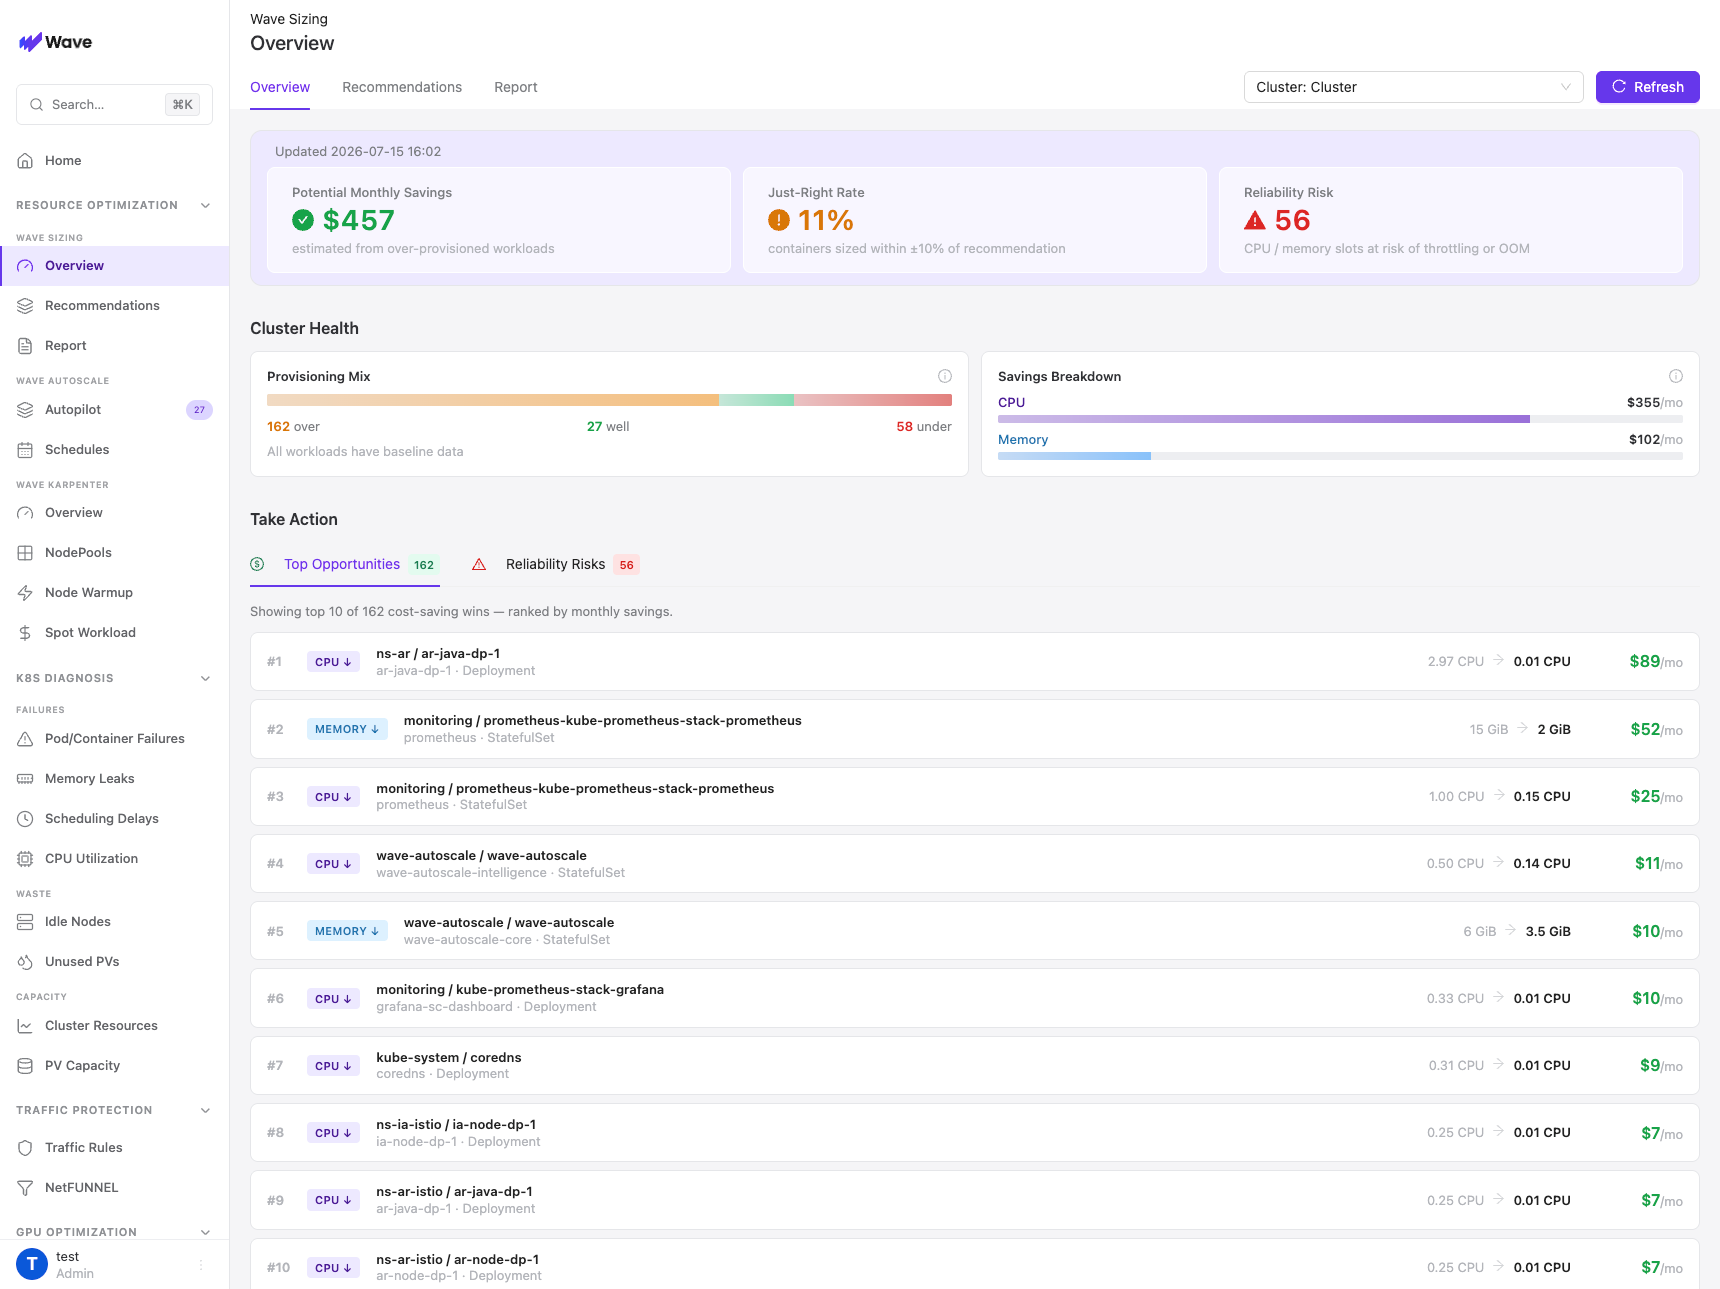
Task: Click Savings Breakdown info icon
Action: click(1676, 376)
